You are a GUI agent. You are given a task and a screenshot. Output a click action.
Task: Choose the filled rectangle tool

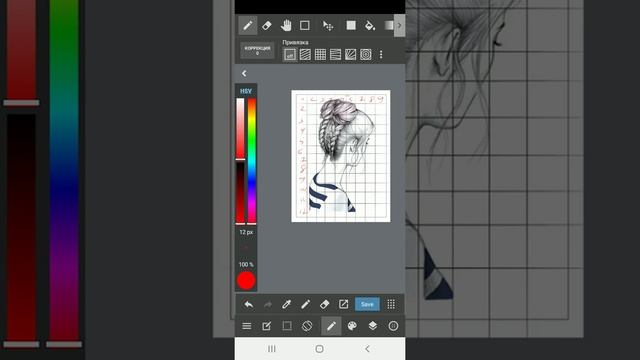(351, 25)
